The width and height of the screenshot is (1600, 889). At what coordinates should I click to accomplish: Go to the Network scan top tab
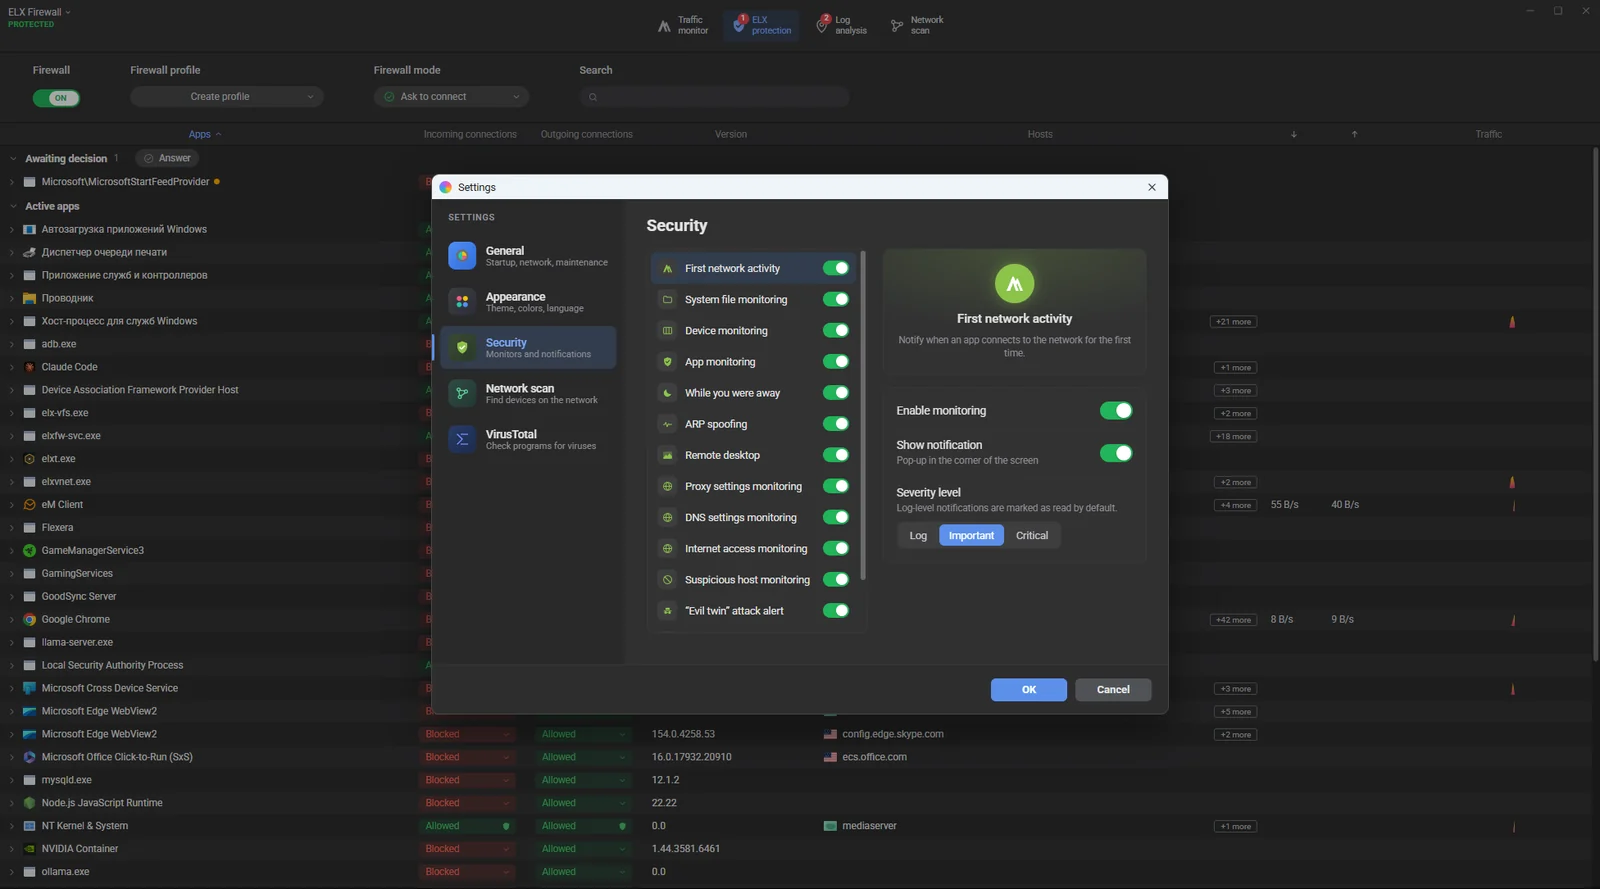tap(917, 25)
